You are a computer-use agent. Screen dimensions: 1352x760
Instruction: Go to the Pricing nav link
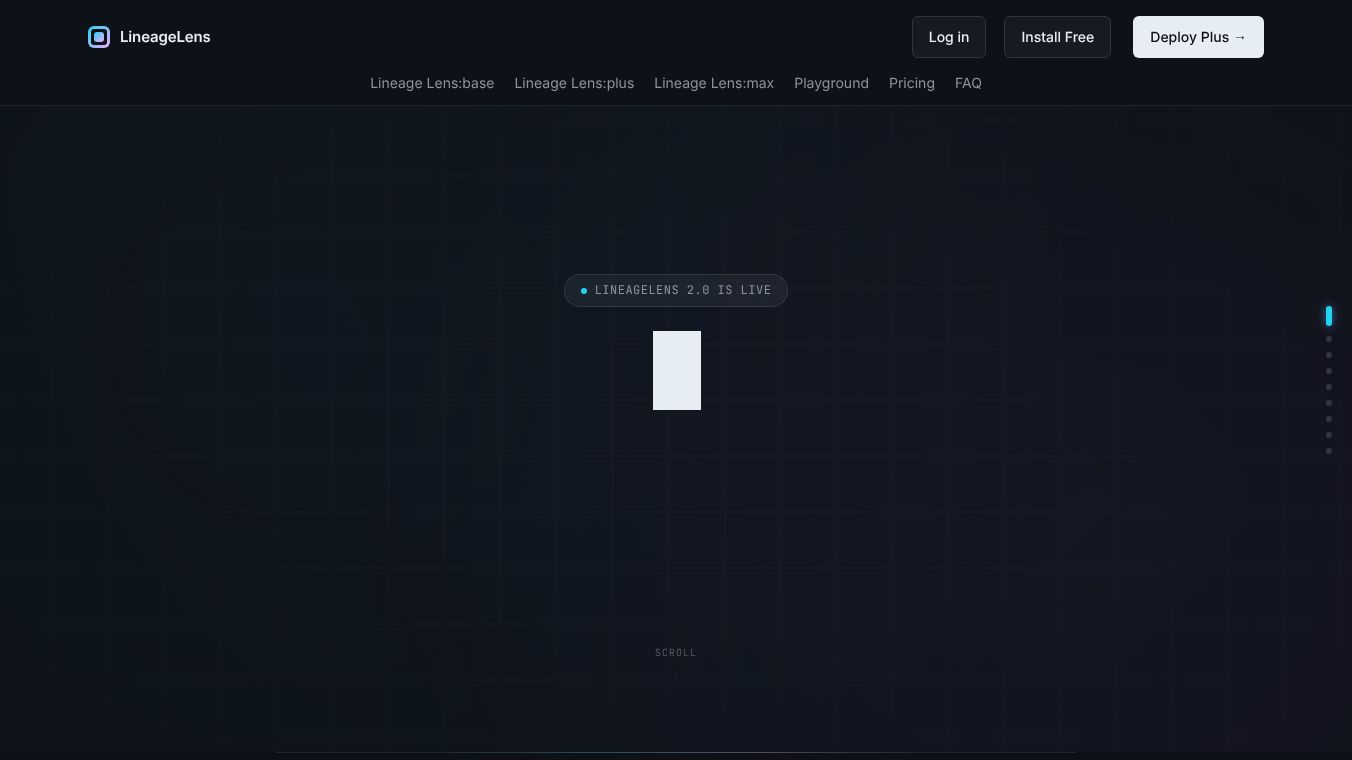click(x=912, y=83)
